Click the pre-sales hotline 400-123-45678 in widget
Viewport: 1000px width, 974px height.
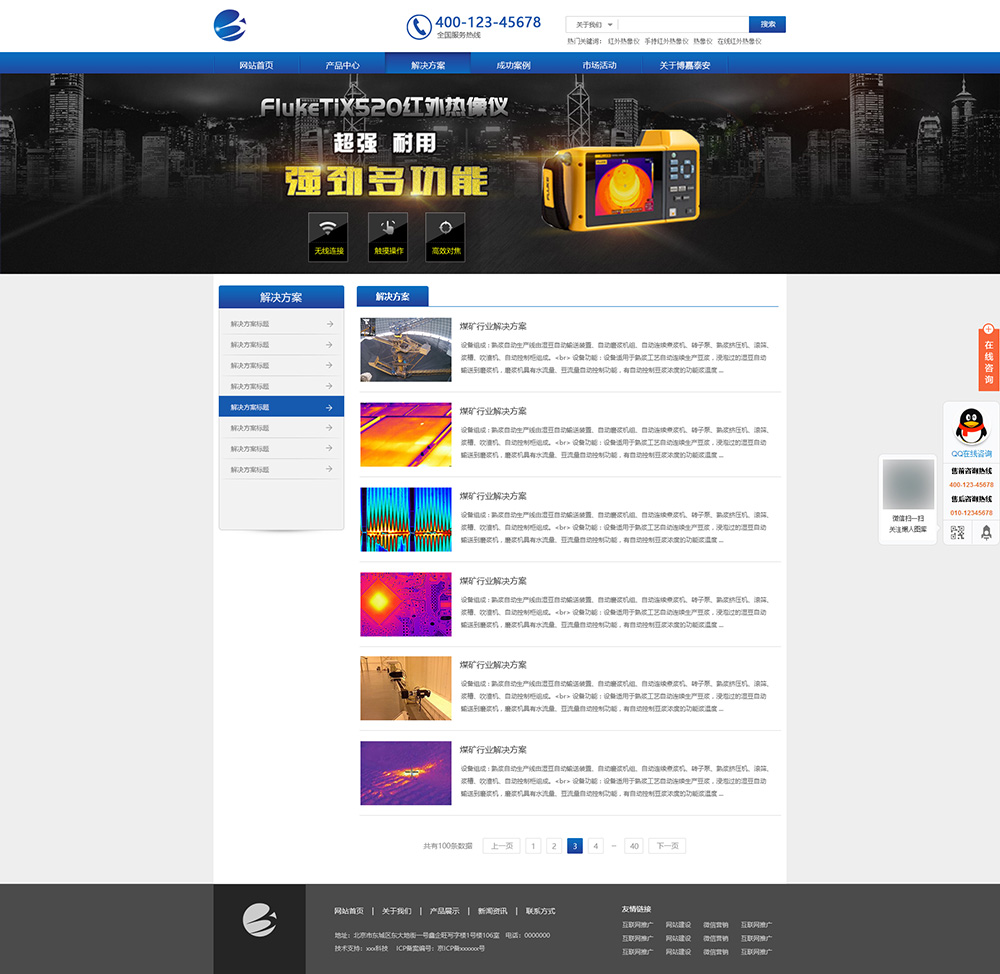pyautogui.click(x=971, y=485)
